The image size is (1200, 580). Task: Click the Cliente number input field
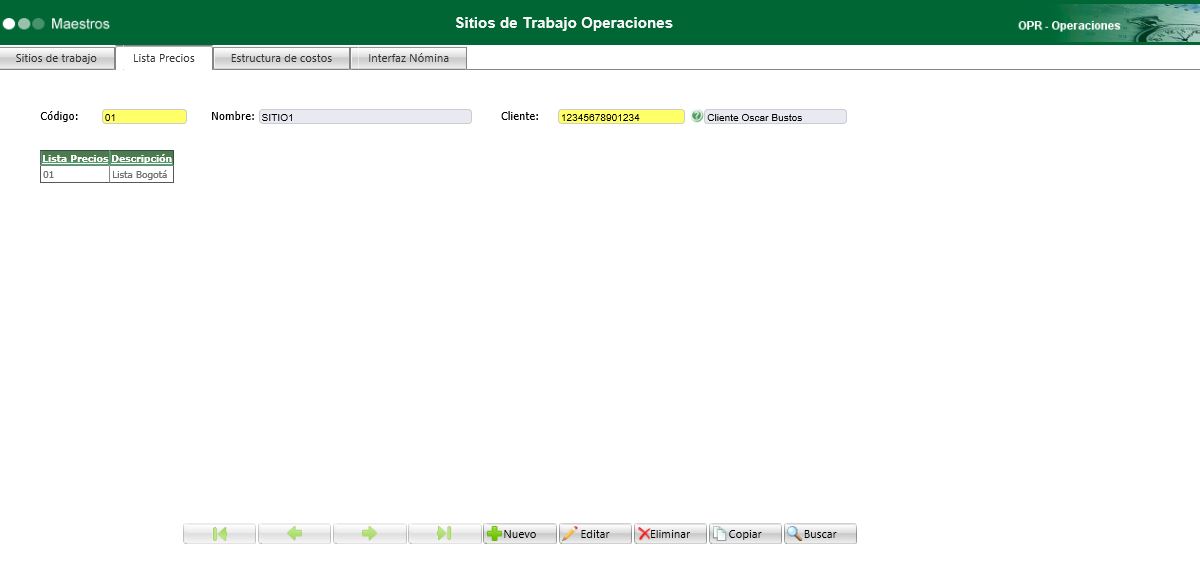[621, 117]
